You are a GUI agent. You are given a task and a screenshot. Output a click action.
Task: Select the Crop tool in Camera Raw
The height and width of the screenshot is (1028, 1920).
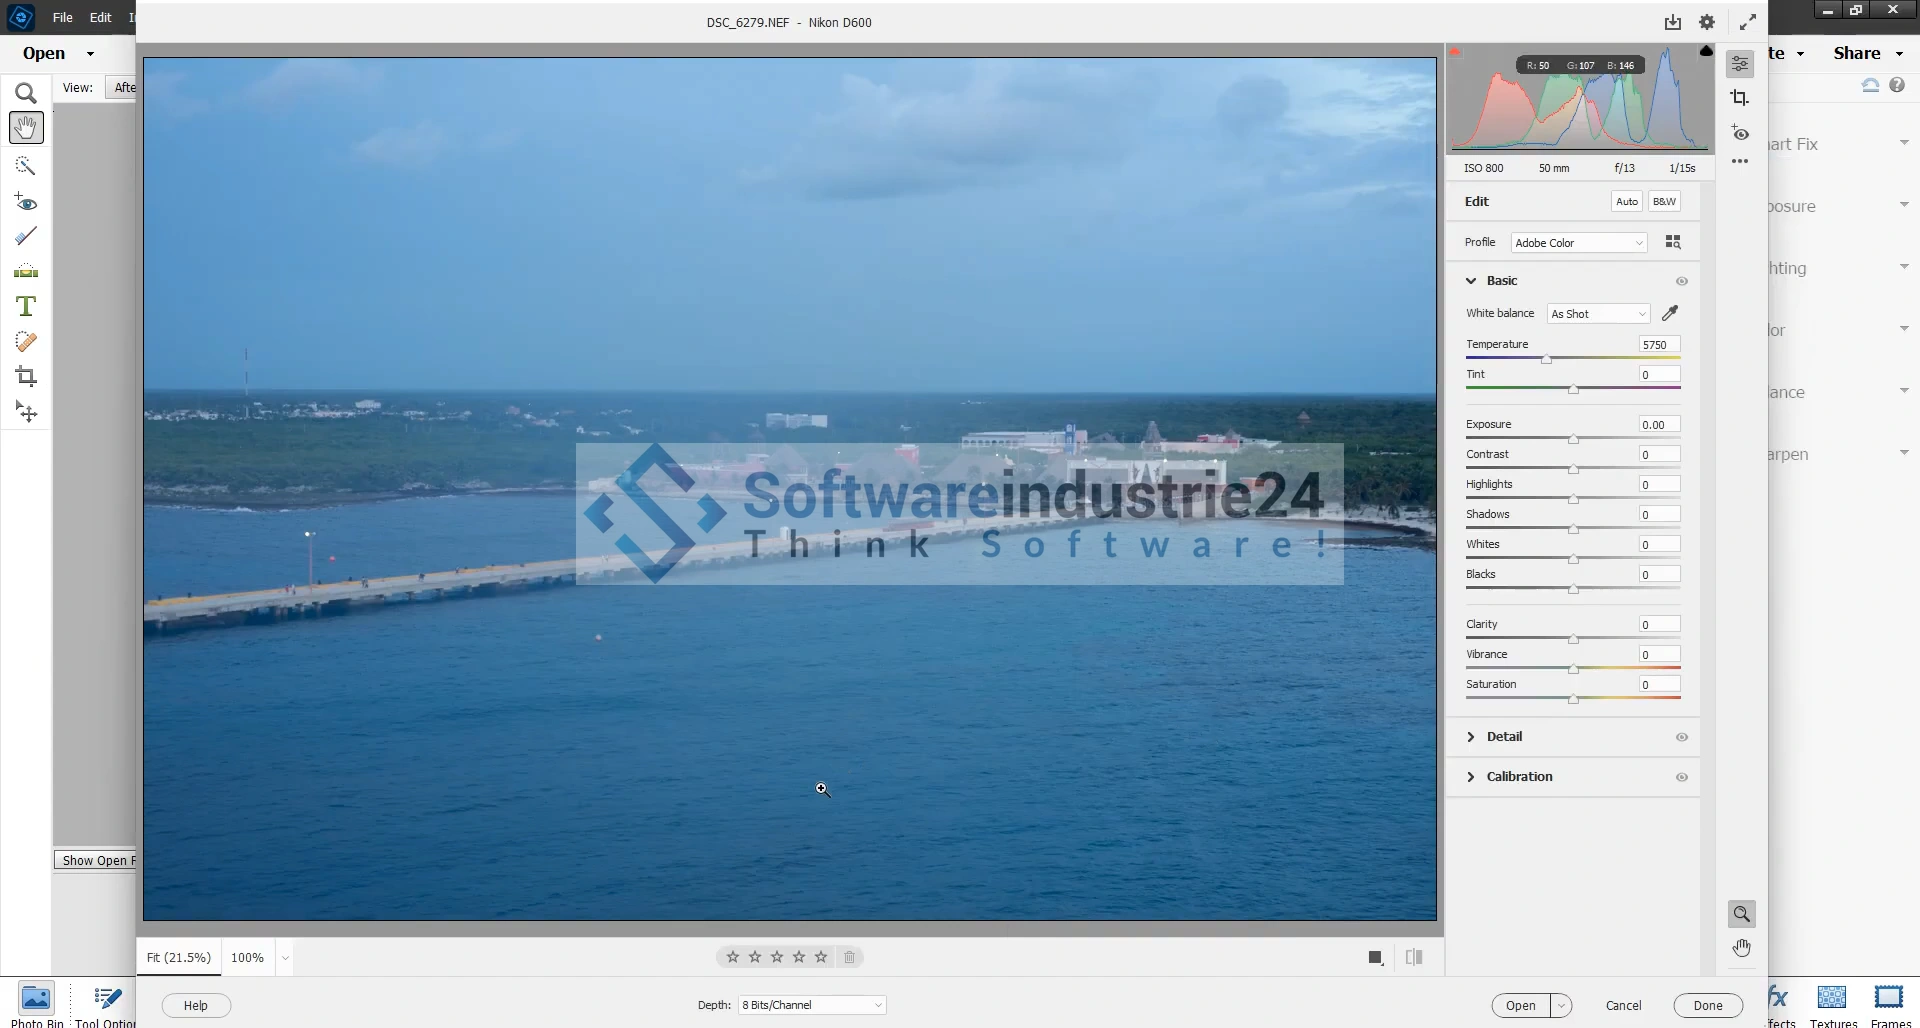pos(1740,98)
